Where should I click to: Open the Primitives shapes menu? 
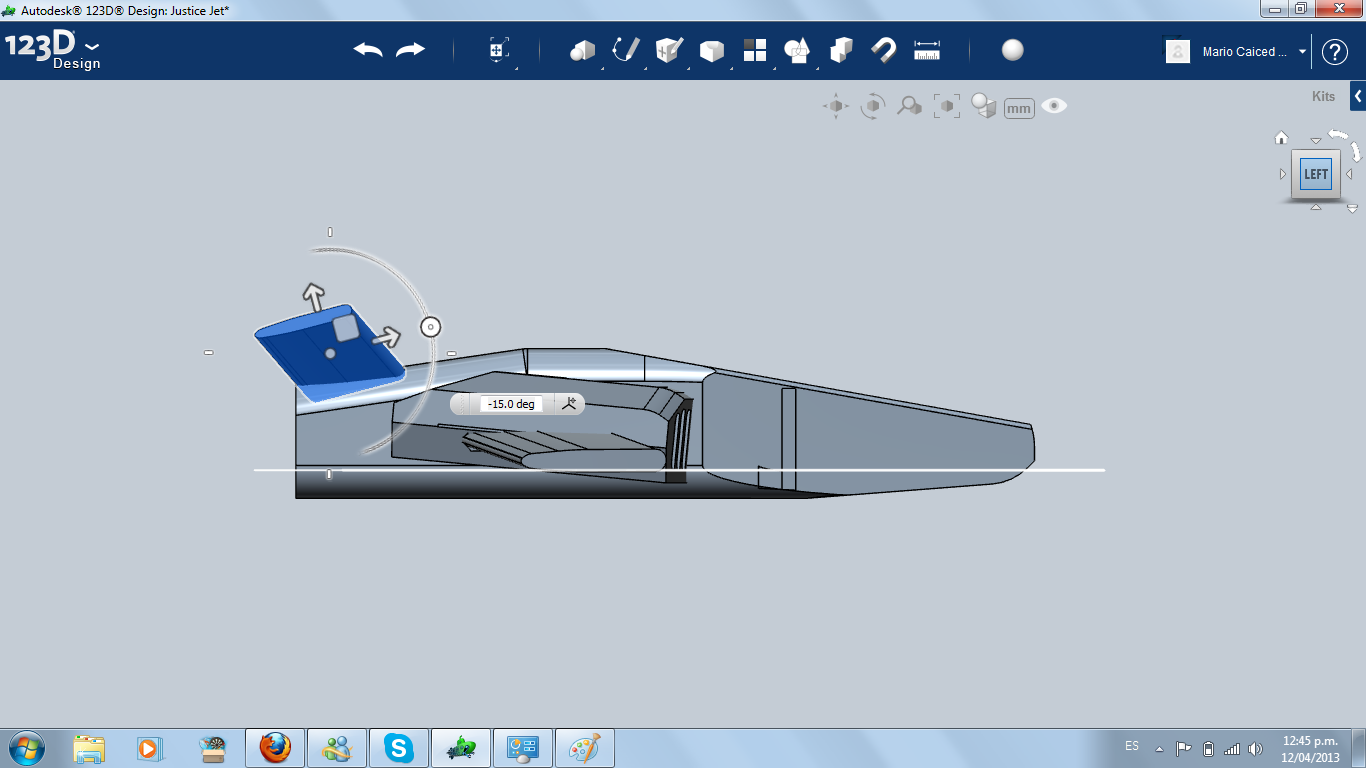tap(582, 50)
